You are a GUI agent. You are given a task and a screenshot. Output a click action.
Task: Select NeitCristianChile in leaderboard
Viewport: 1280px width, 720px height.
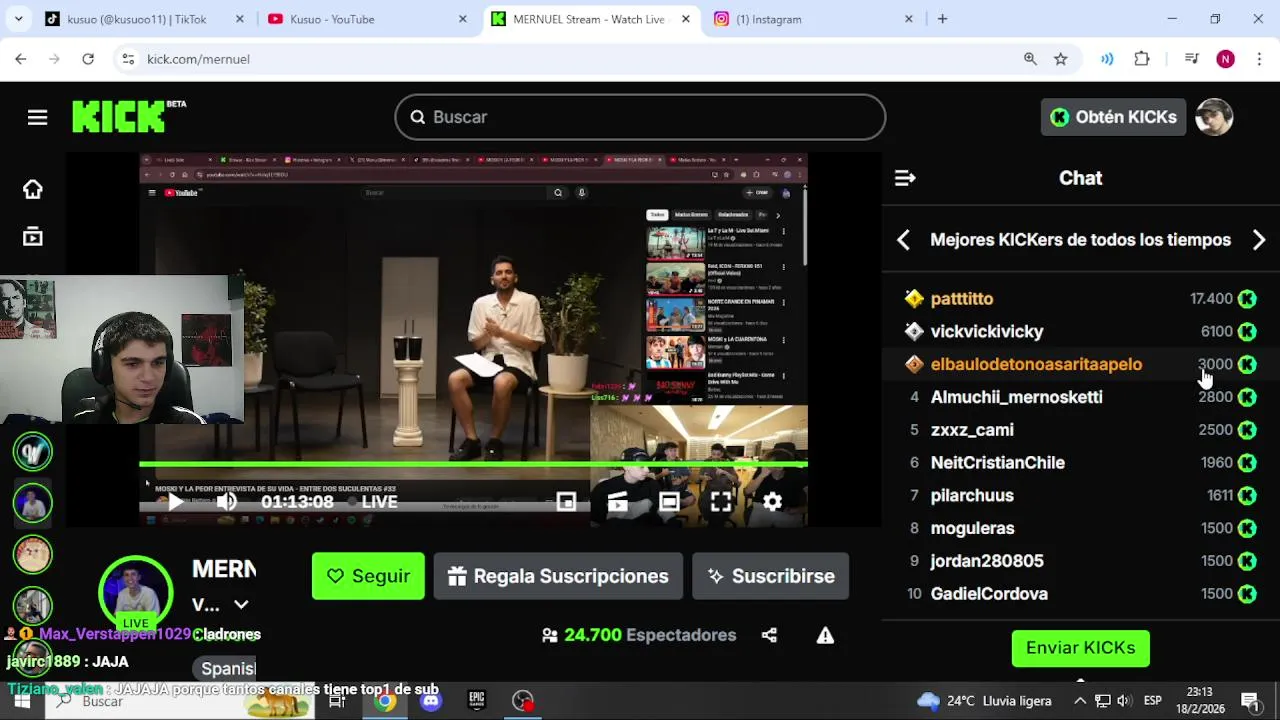pos(998,463)
